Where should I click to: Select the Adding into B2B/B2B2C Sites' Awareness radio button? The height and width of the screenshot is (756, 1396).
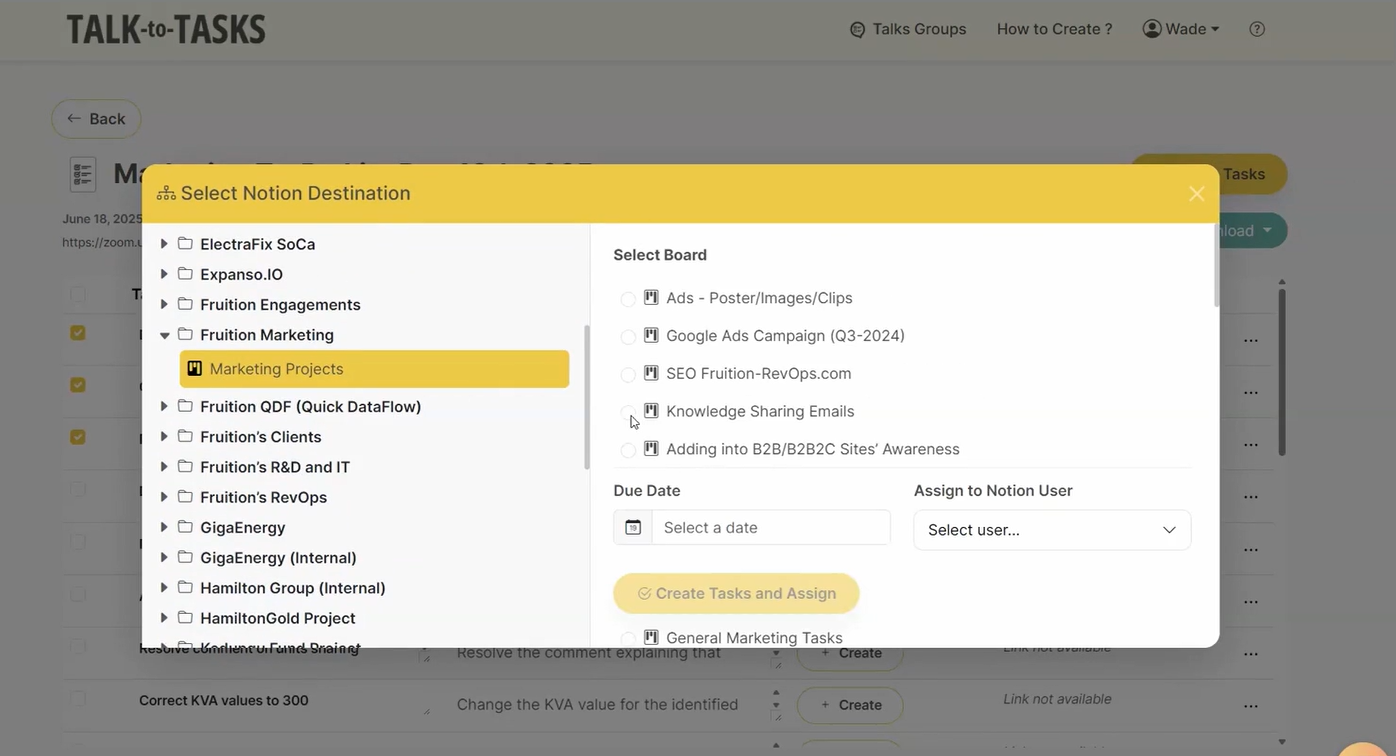click(628, 450)
